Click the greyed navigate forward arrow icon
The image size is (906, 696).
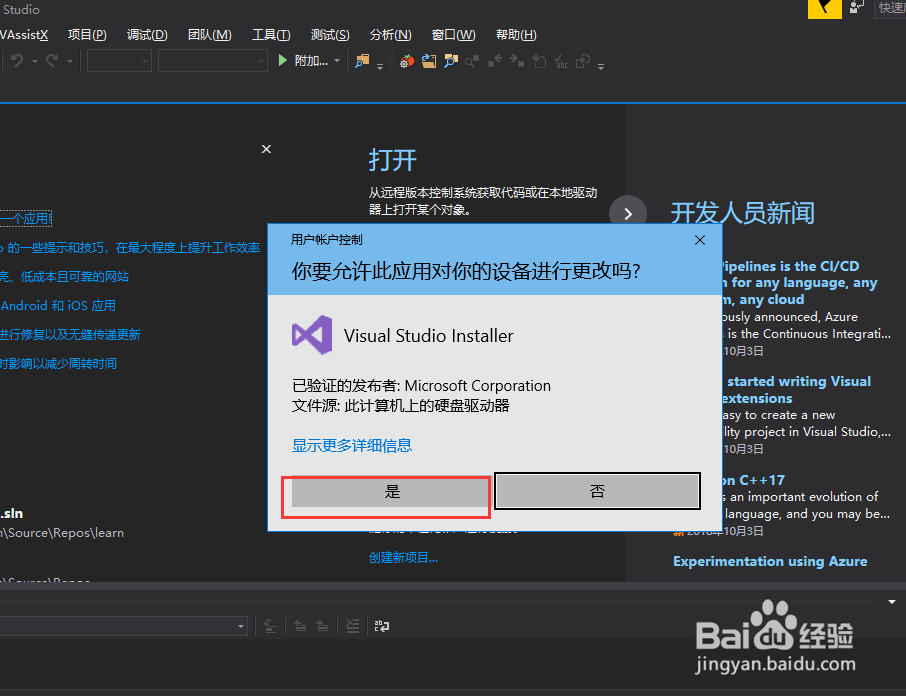pyautogui.click(x=517, y=61)
